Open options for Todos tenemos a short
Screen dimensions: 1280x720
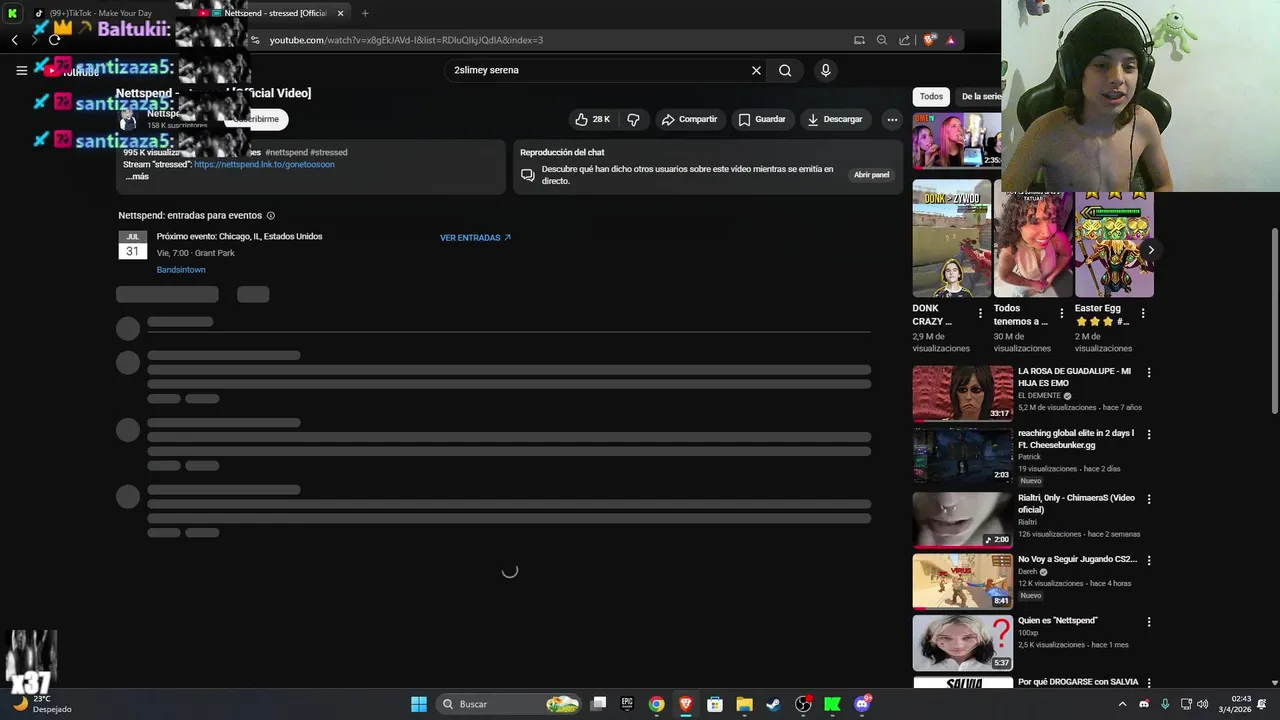pos(1062,313)
